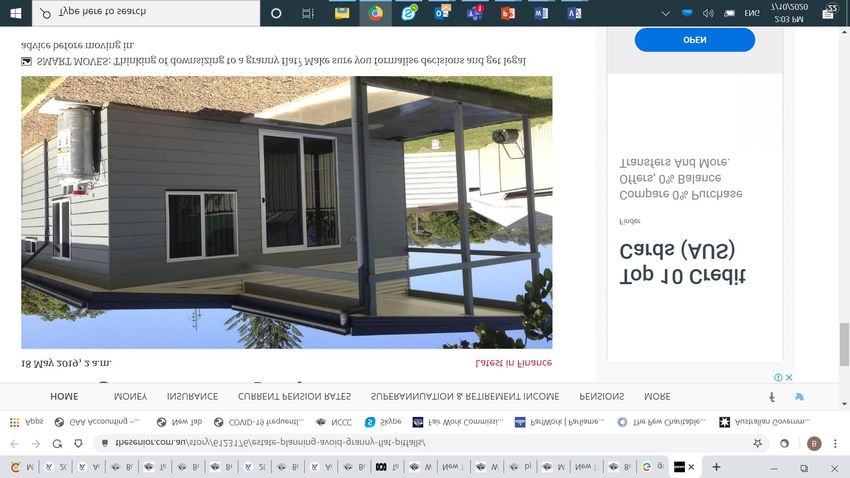Open the Chrome profile avatar B
Screen dimensions: 850x478
[x=813, y=443]
